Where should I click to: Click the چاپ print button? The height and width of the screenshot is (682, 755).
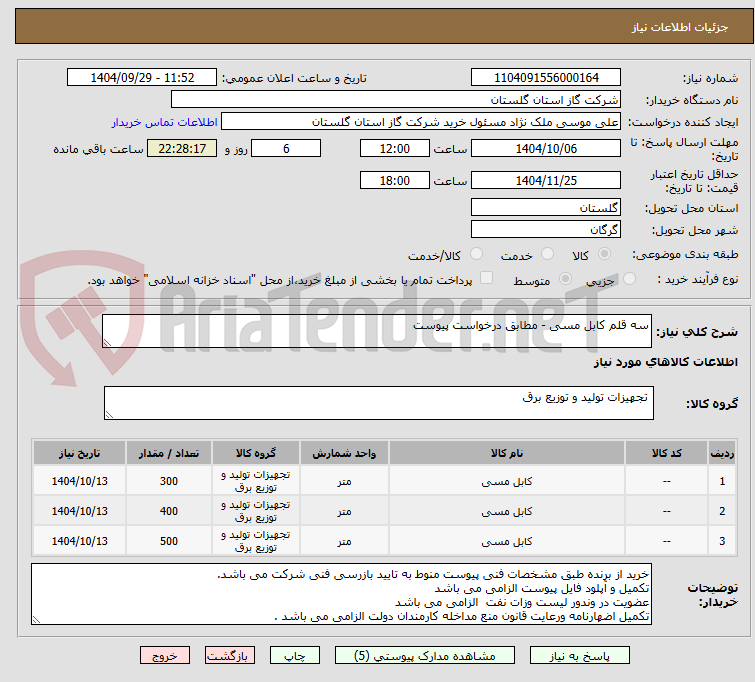pos(295,656)
